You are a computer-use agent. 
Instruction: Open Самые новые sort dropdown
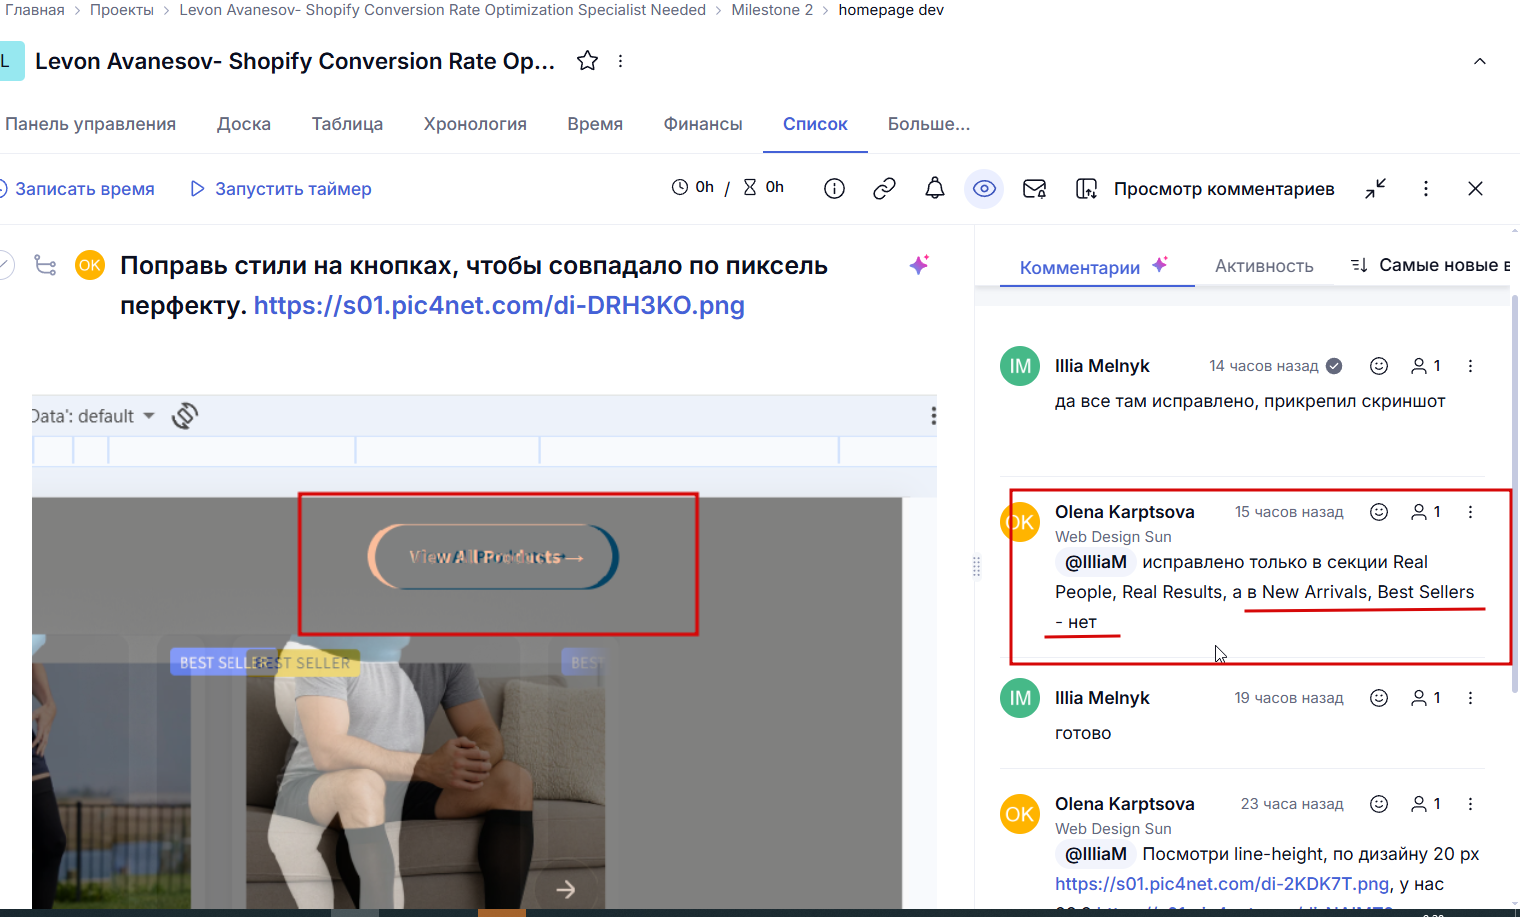point(1430,265)
